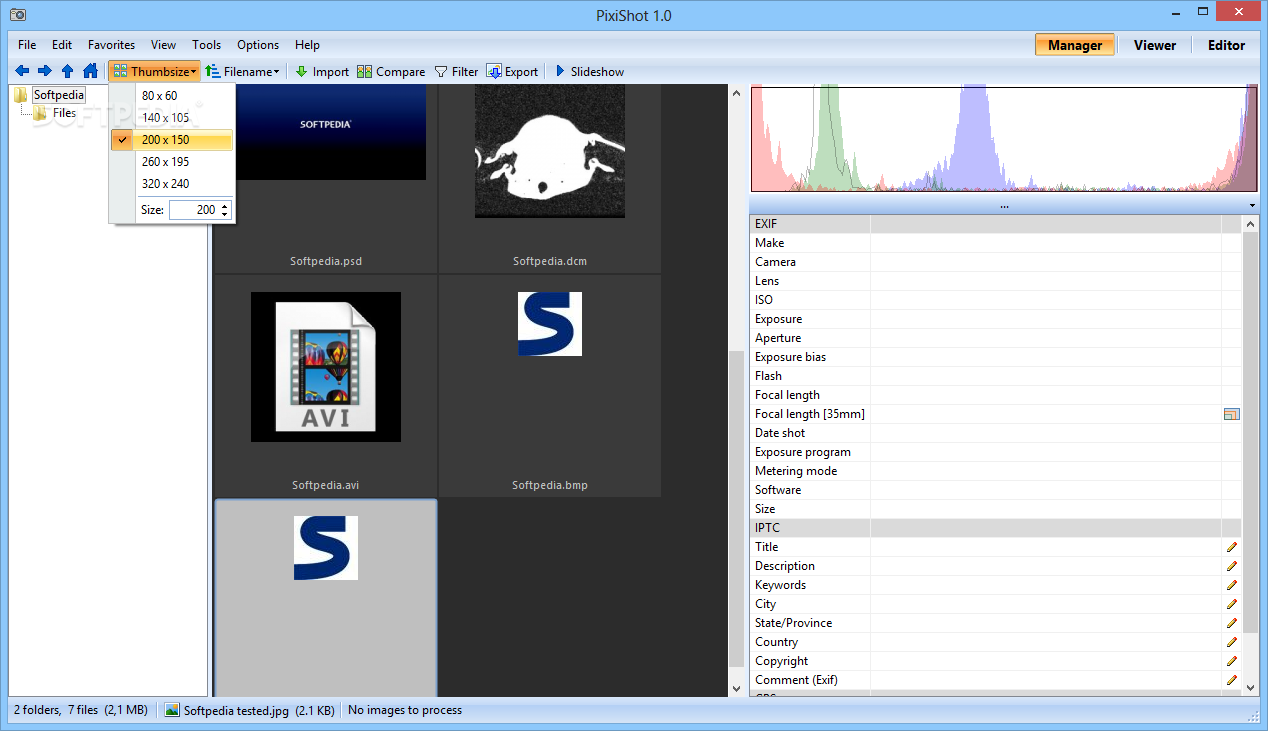Select the Softpedia folder in tree

point(59,95)
